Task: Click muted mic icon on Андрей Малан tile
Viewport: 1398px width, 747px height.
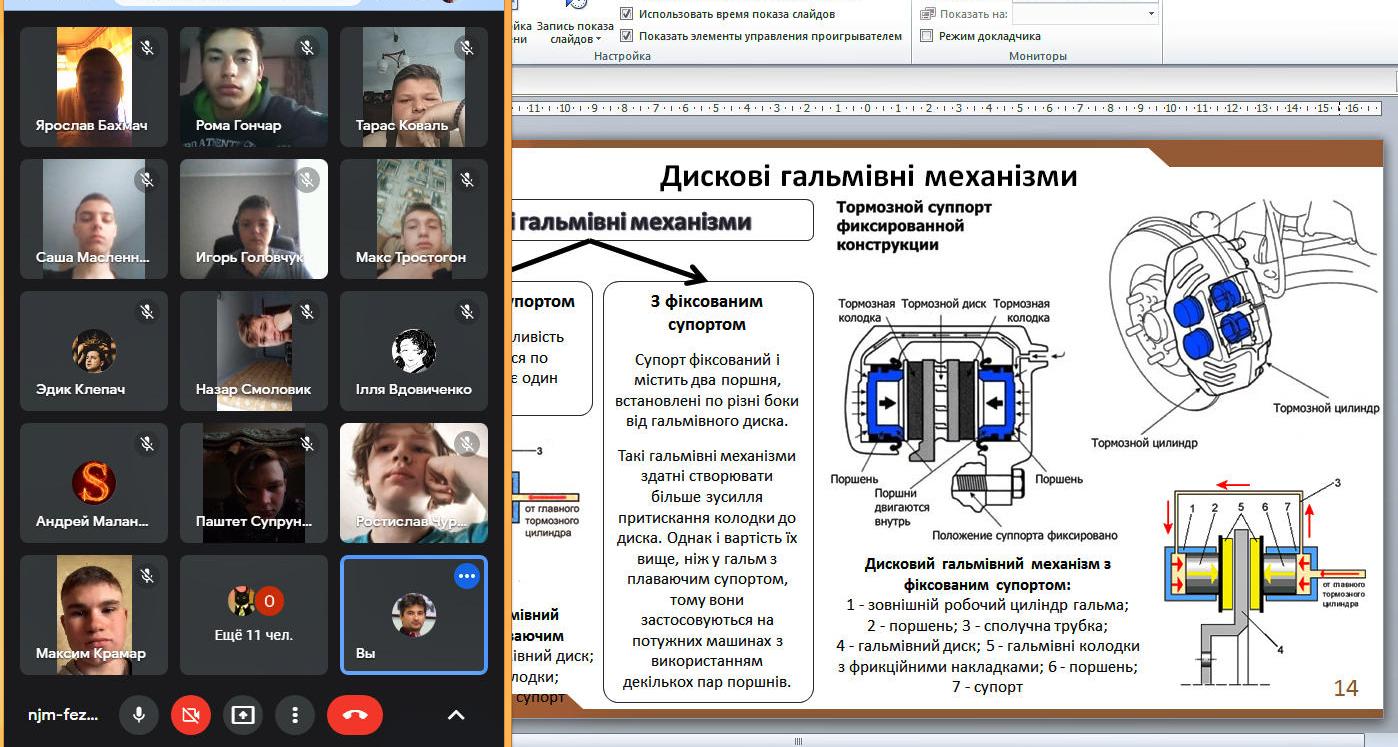Action: [x=147, y=444]
